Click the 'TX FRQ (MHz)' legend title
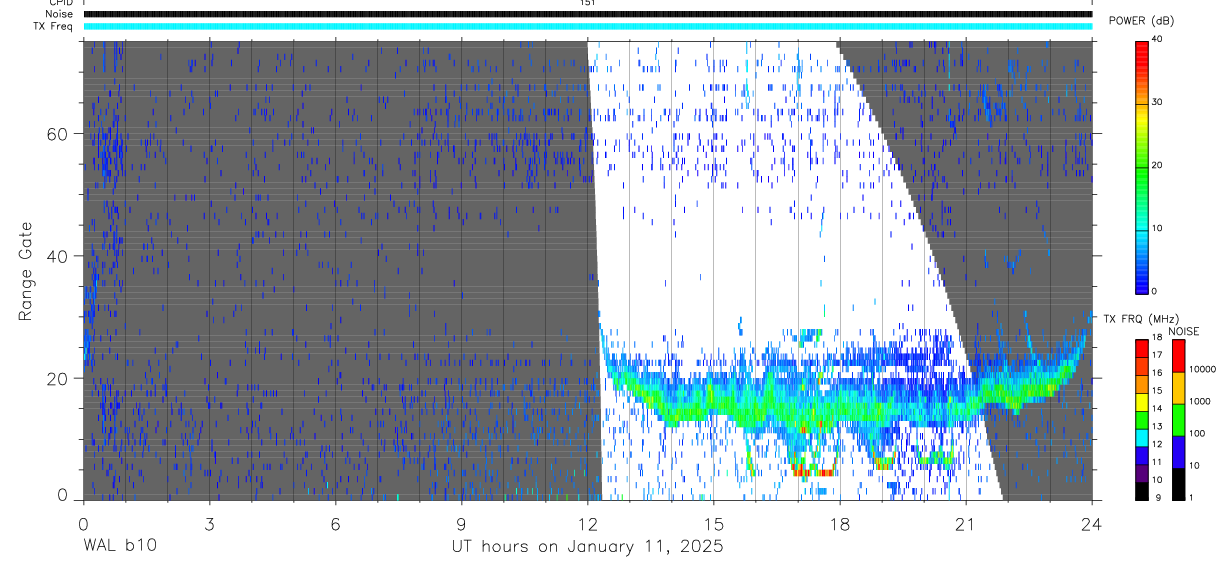 [x=1141, y=319]
